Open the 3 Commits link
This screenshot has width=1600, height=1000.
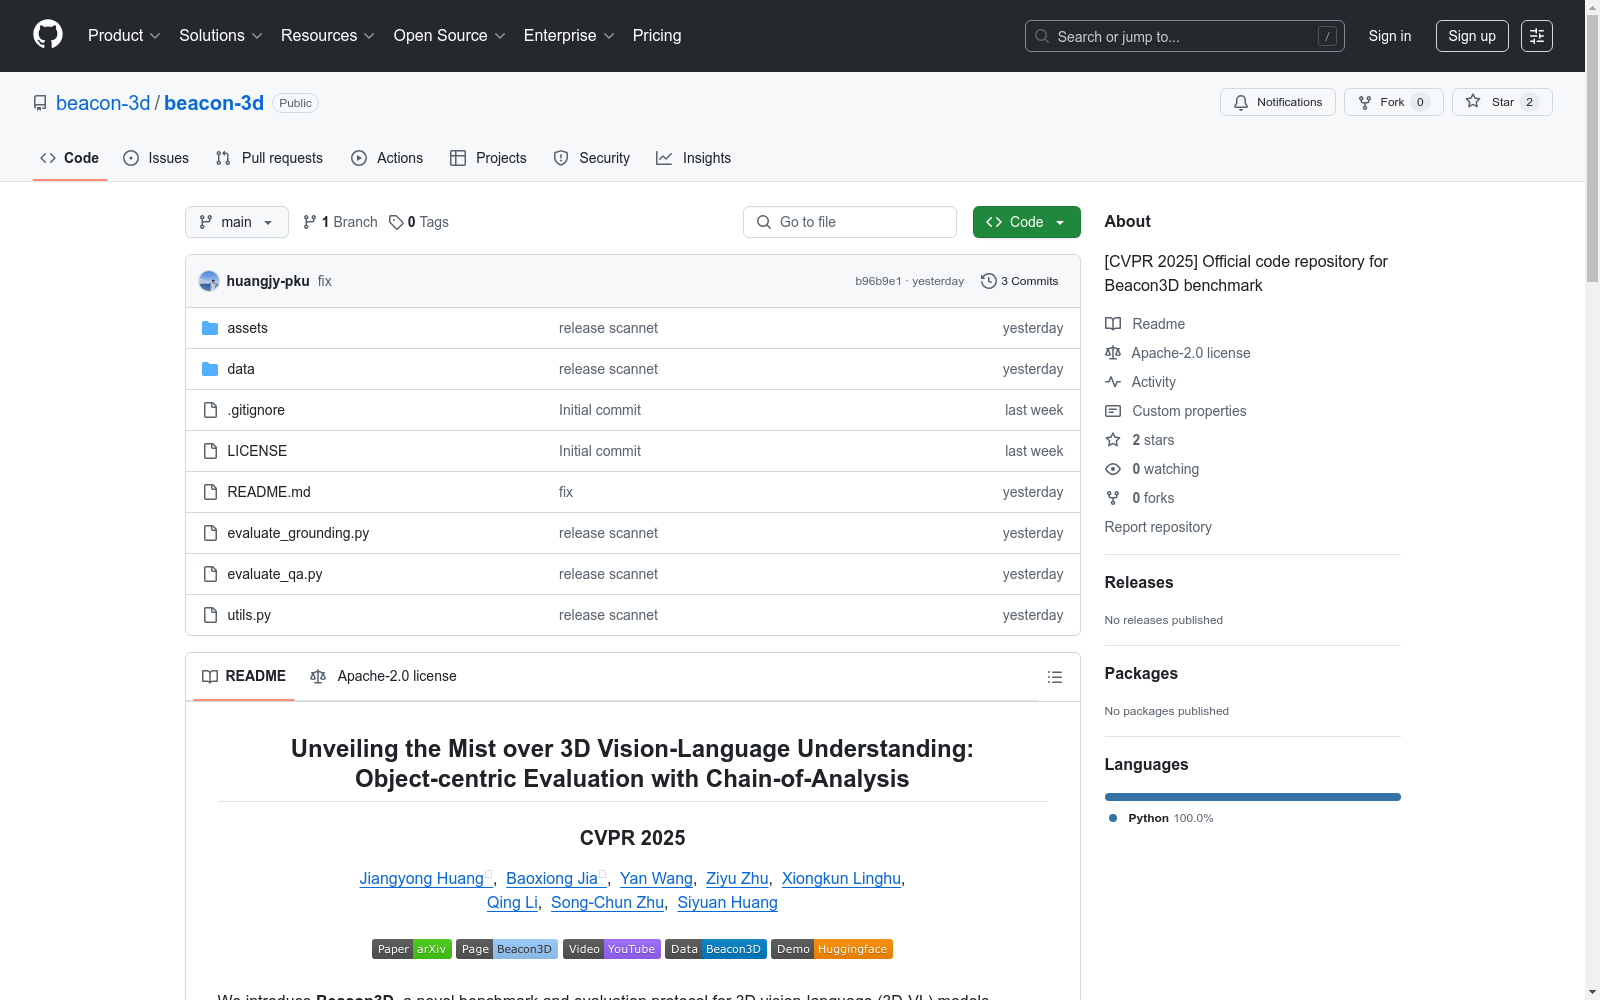pos(1020,281)
